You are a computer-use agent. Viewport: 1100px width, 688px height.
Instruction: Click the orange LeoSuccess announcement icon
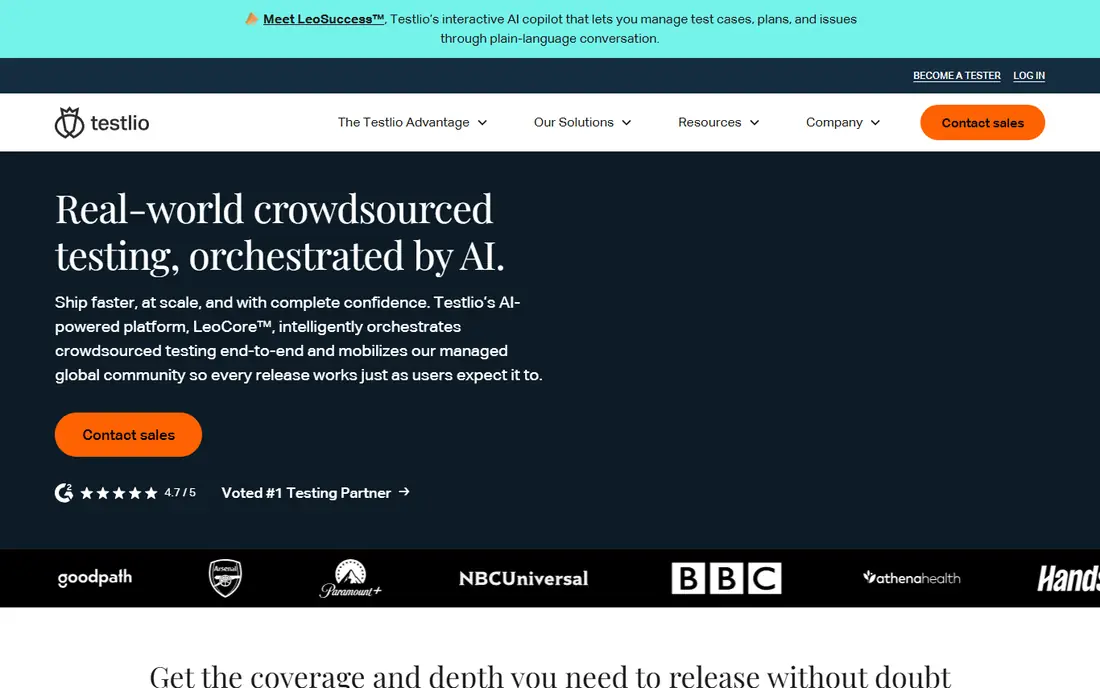tap(251, 19)
